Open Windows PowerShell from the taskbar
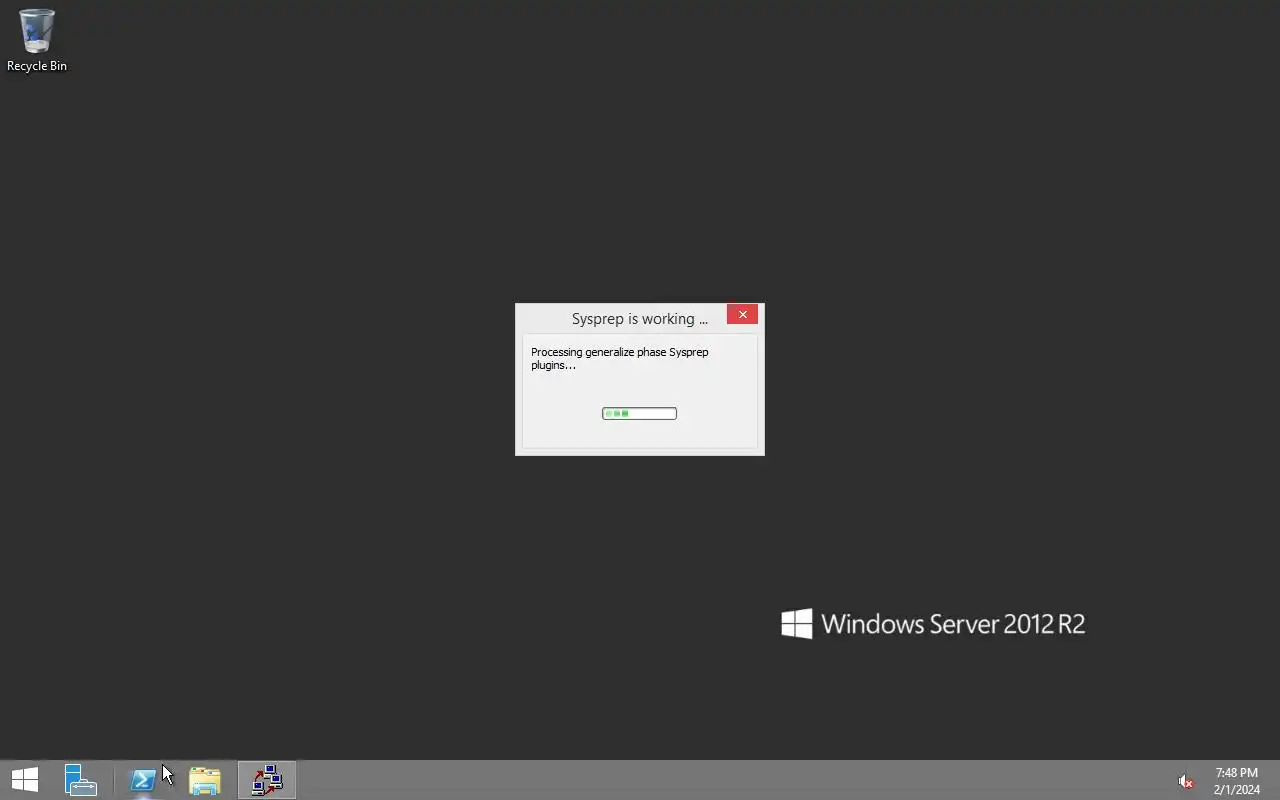The height and width of the screenshot is (800, 1280). (143, 780)
